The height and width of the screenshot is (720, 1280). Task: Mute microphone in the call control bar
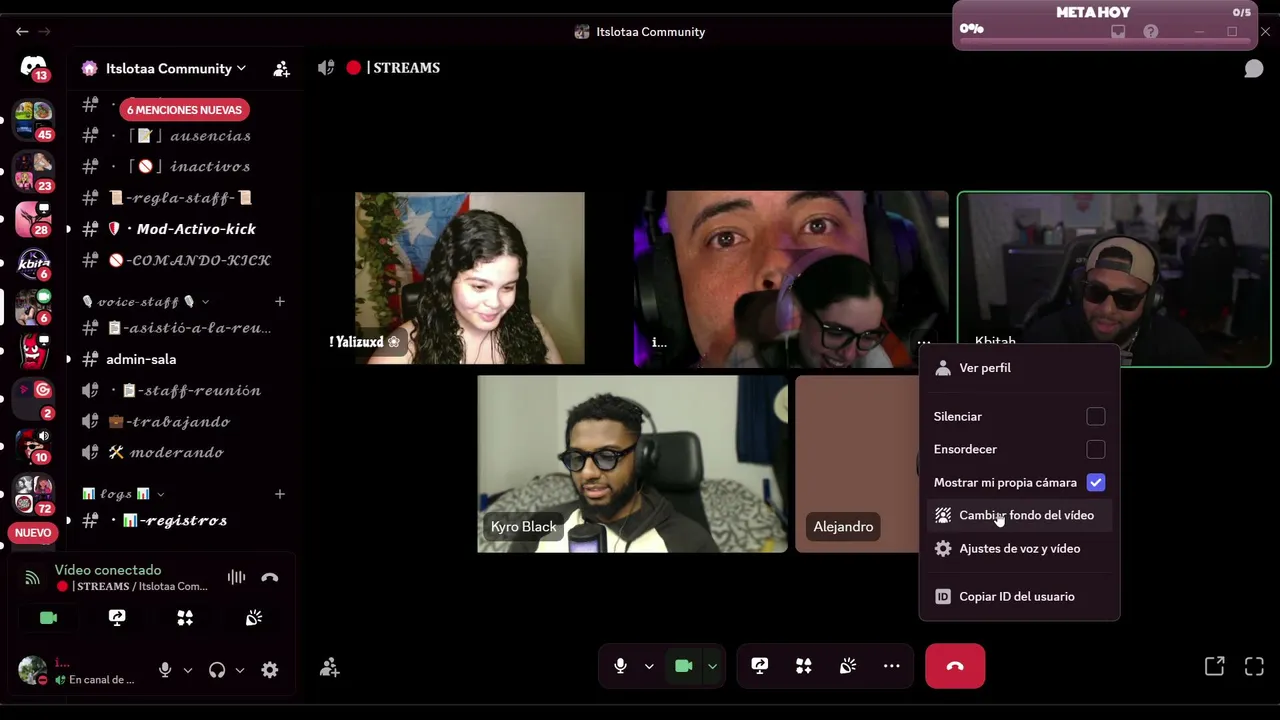click(x=620, y=666)
